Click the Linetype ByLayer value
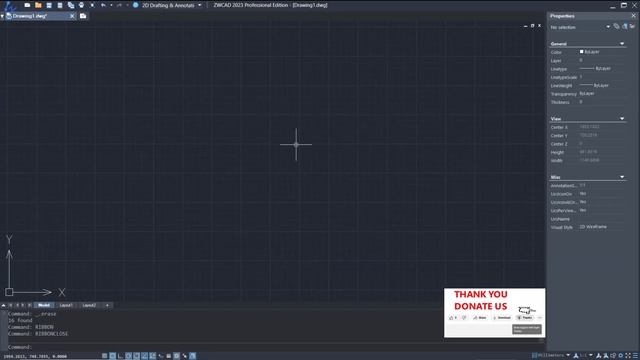The height and width of the screenshot is (360, 640). point(596,69)
